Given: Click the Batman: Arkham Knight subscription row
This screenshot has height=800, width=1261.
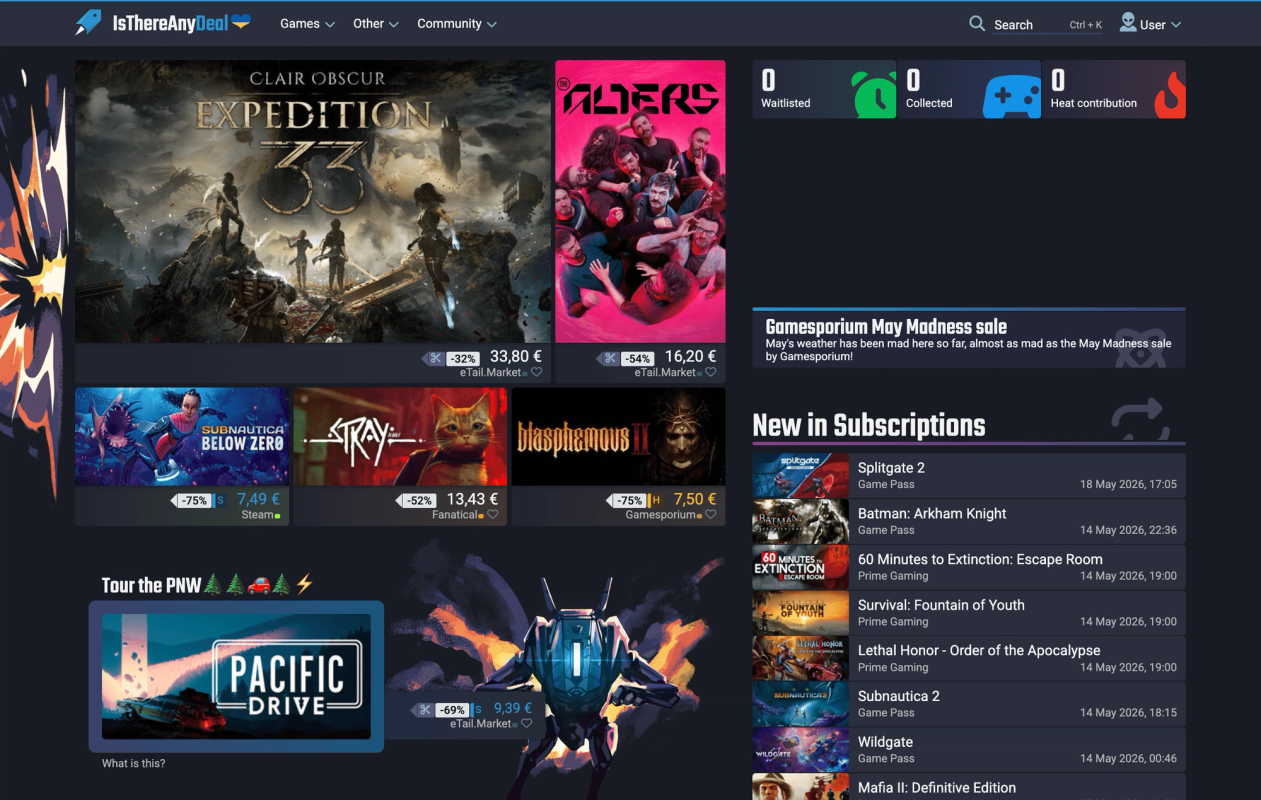Looking at the screenshot, I should (x=969, y=522).
